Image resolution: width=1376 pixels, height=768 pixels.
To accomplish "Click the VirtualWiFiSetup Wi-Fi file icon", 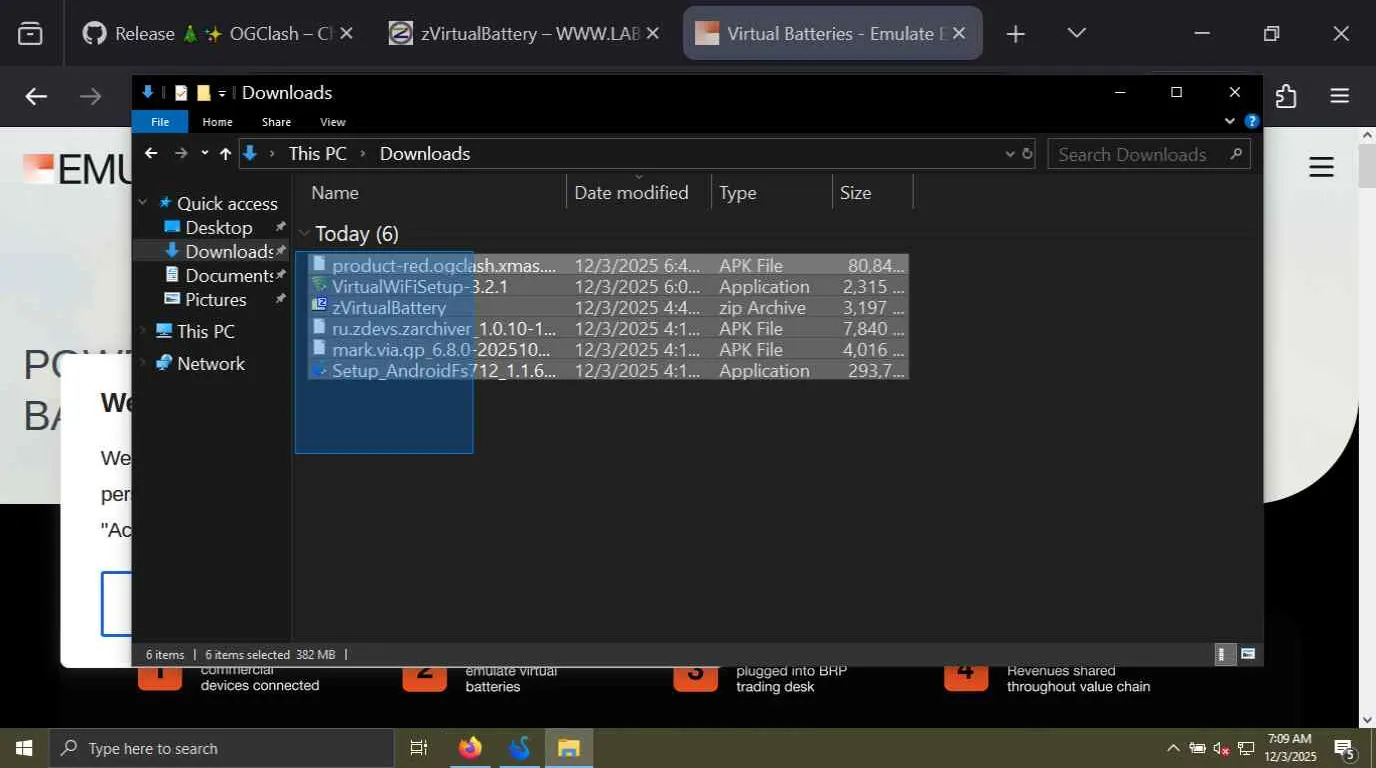I will 319,285.
